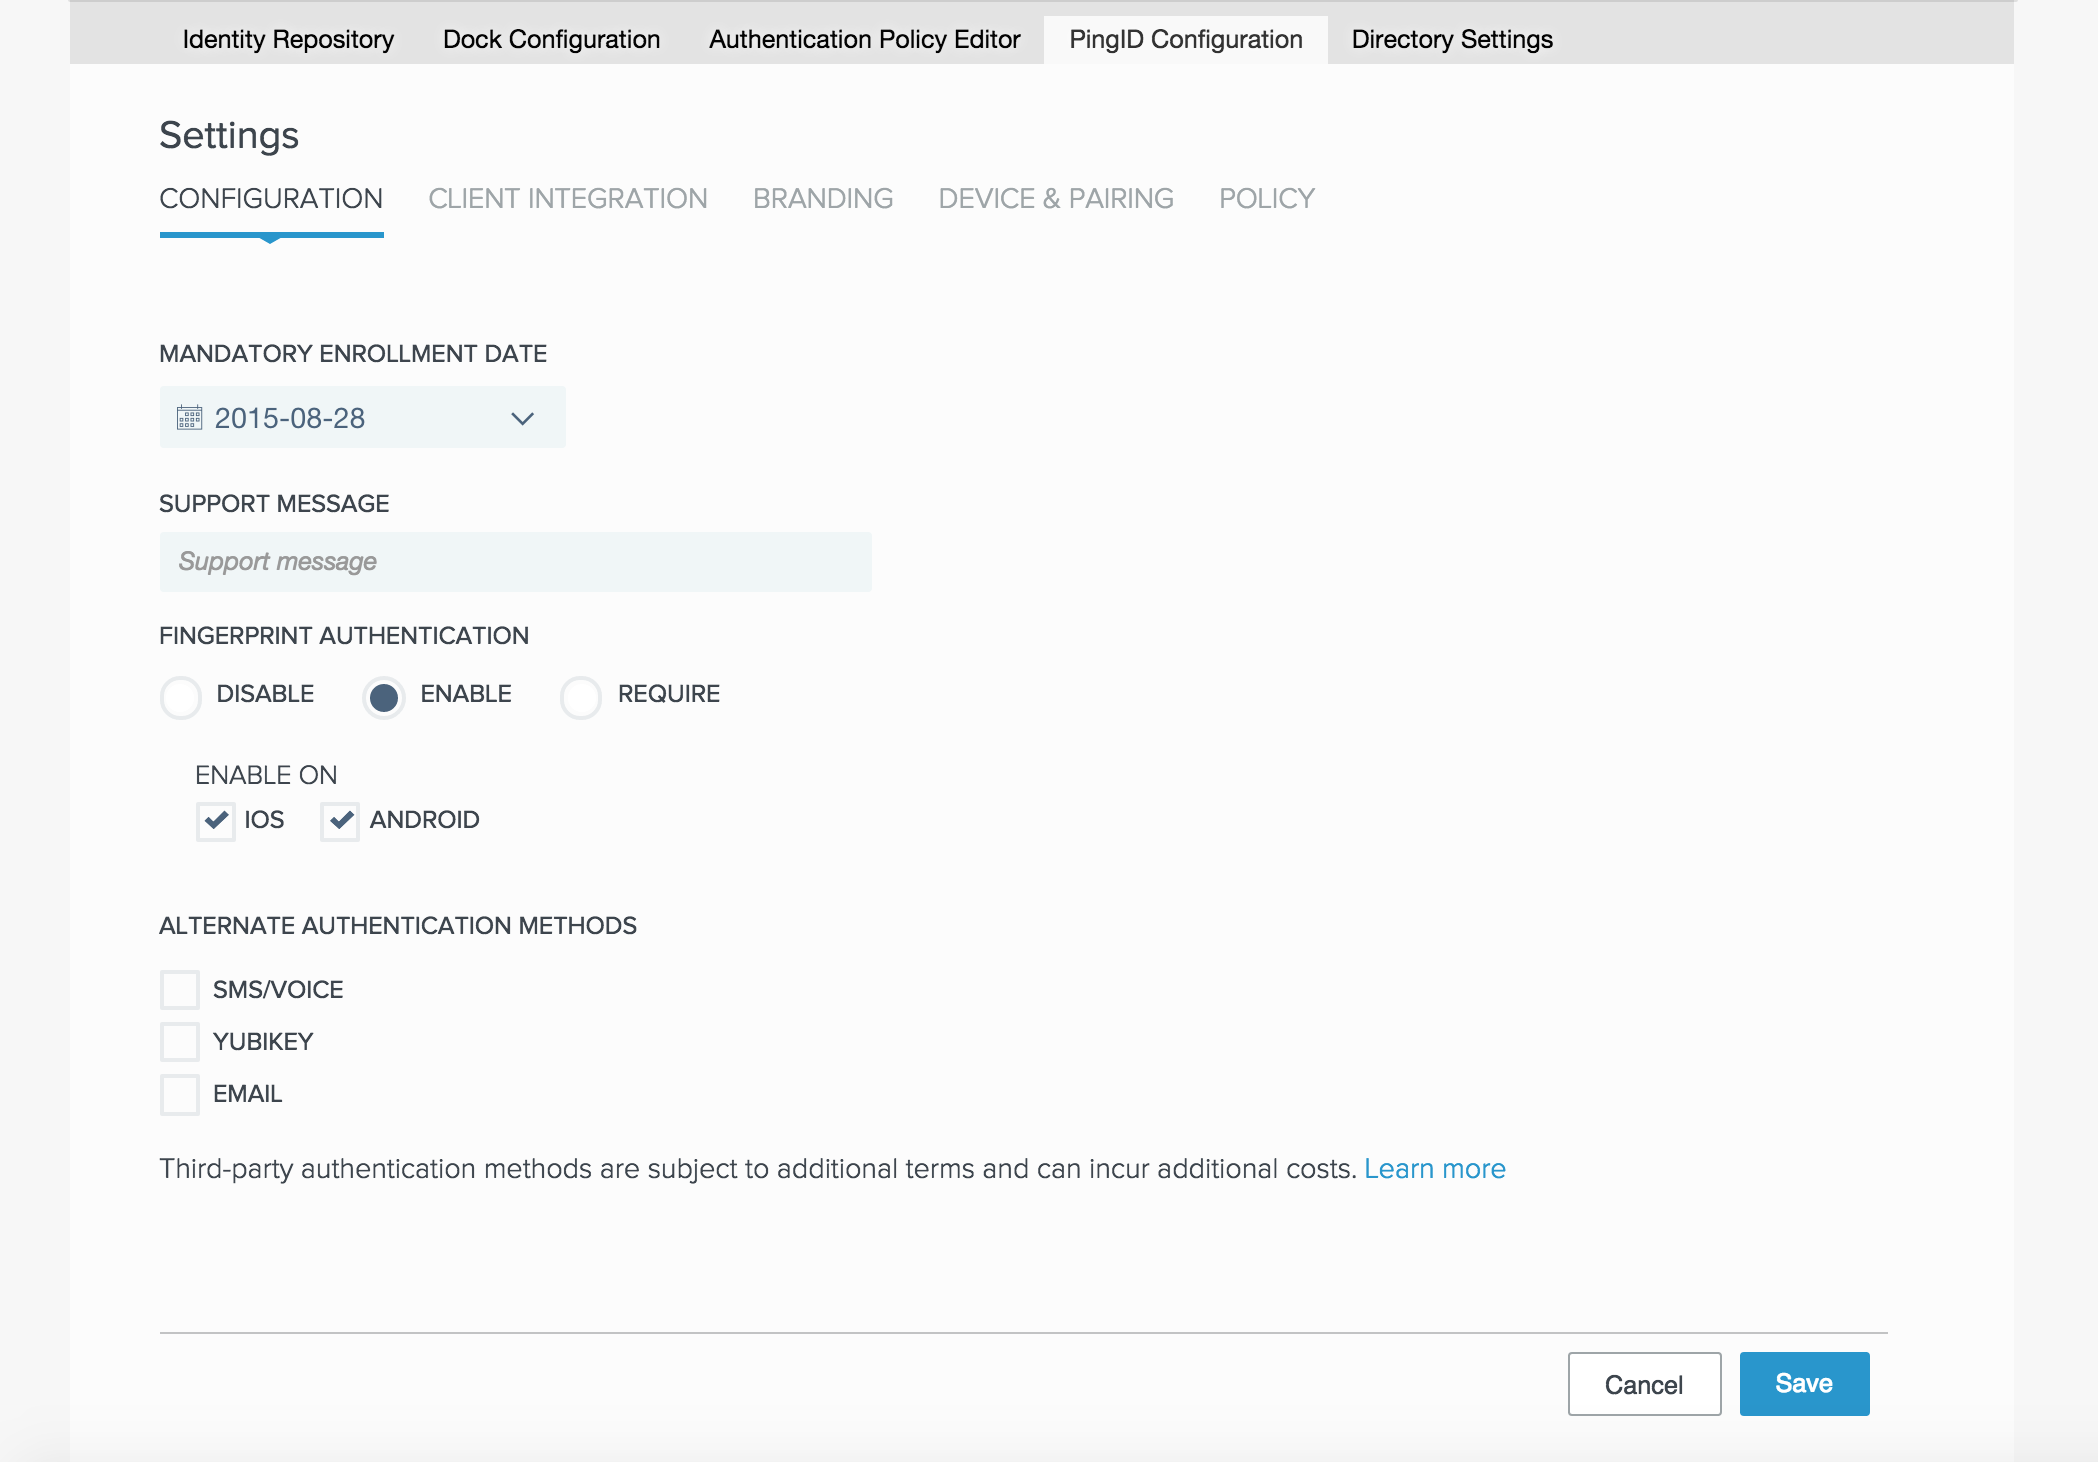Switch to Directory Settings tab
The width and height of the screenshot is (2098, 1462).
coord(1451,40)
